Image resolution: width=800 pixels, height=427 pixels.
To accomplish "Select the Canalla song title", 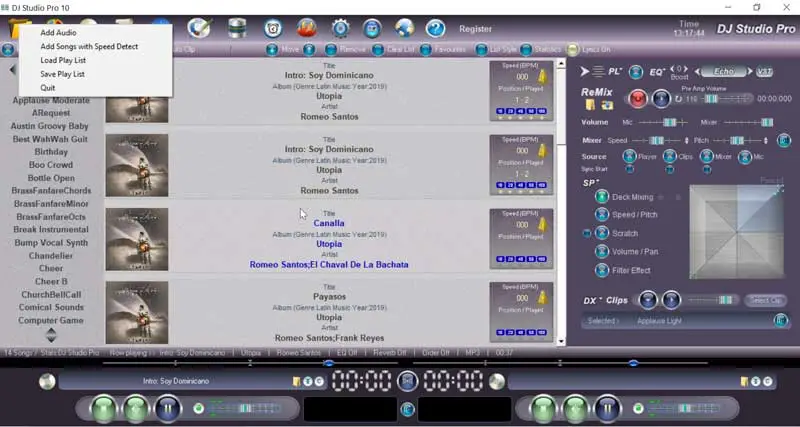I will [329, 223].
